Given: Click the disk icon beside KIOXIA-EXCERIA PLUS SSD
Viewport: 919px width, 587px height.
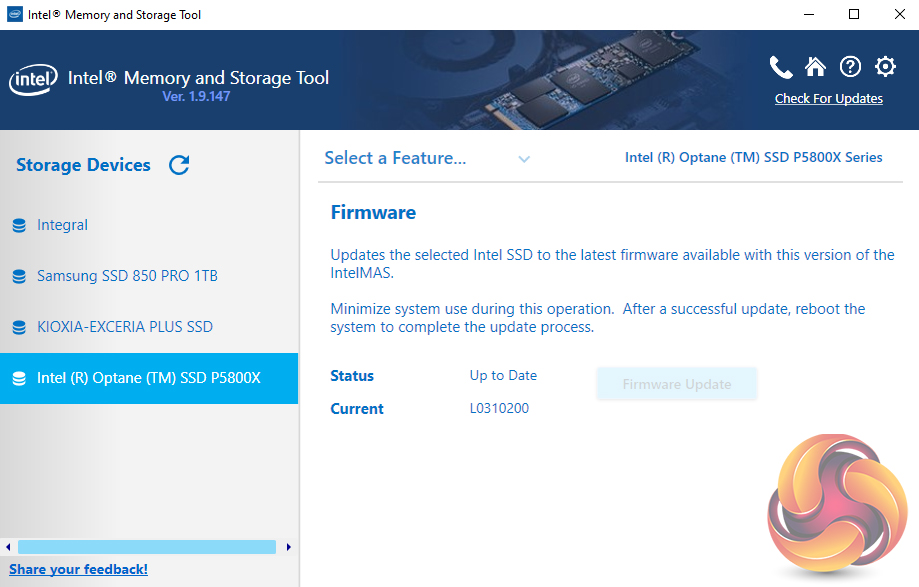Looking at the screenshot, I should point(19,327).
